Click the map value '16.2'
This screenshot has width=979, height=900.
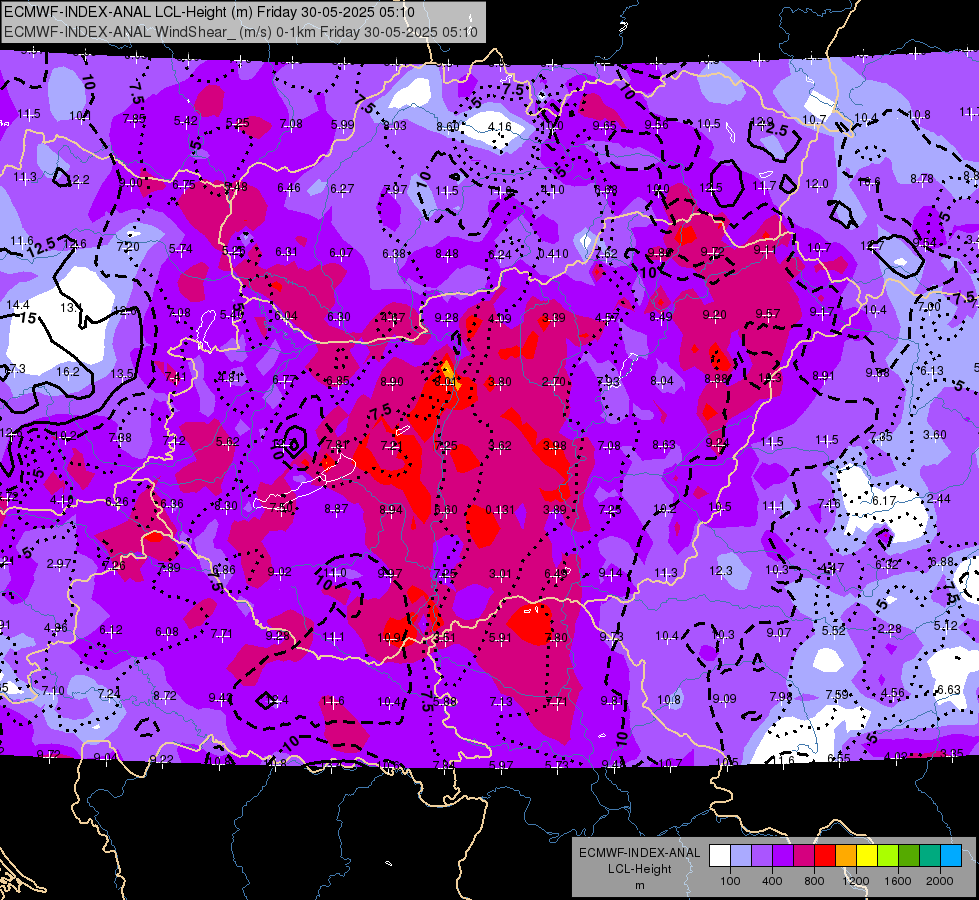click(x=68, y=372)
